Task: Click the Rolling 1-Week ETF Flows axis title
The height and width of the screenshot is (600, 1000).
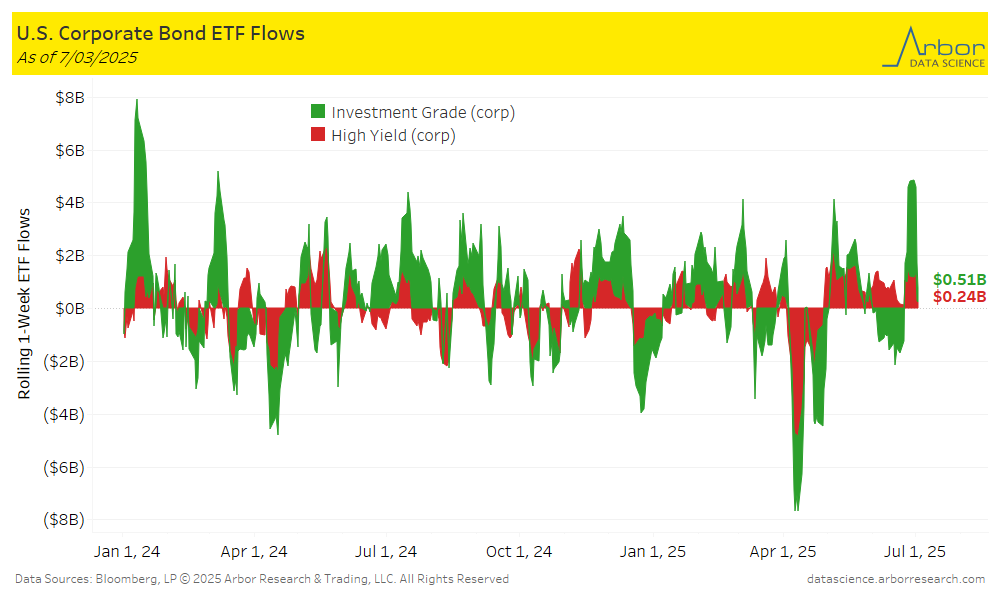Action: 24,304
